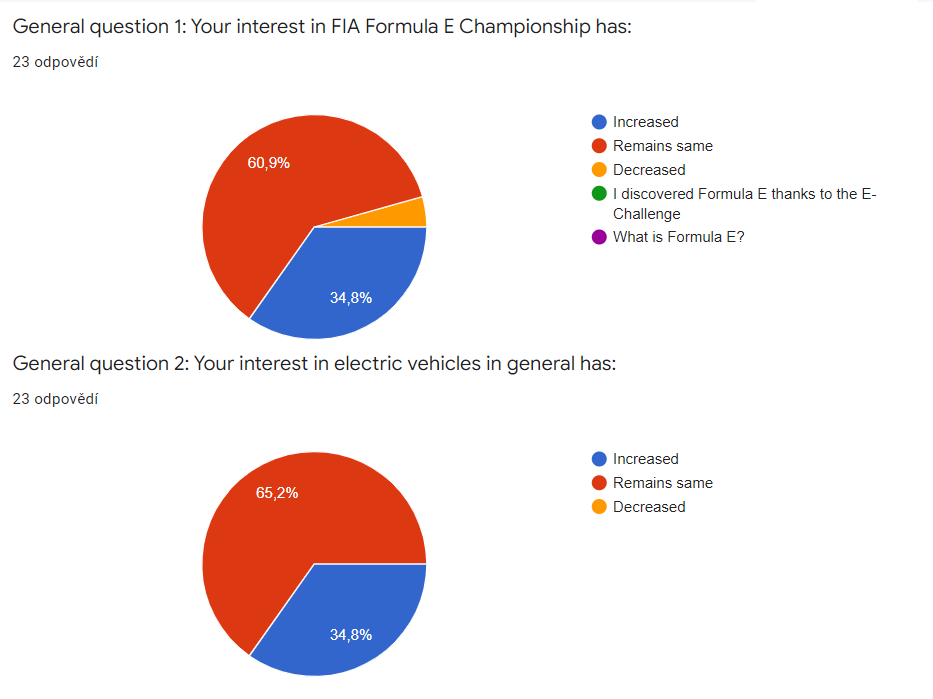Click purple 'What is Formula E?' legend dot
The image size is (933, 699).
[x=599, y=238]
